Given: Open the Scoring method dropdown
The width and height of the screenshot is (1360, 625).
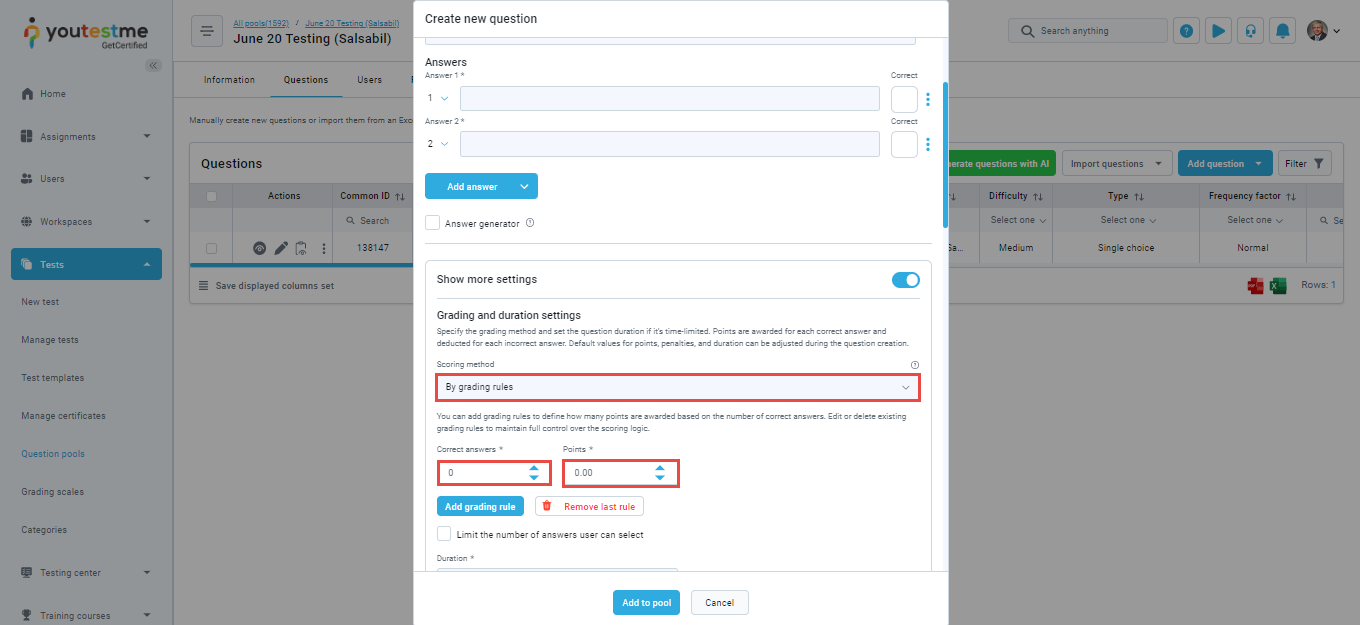Looking at the screenshot, I should coord(678,387).
